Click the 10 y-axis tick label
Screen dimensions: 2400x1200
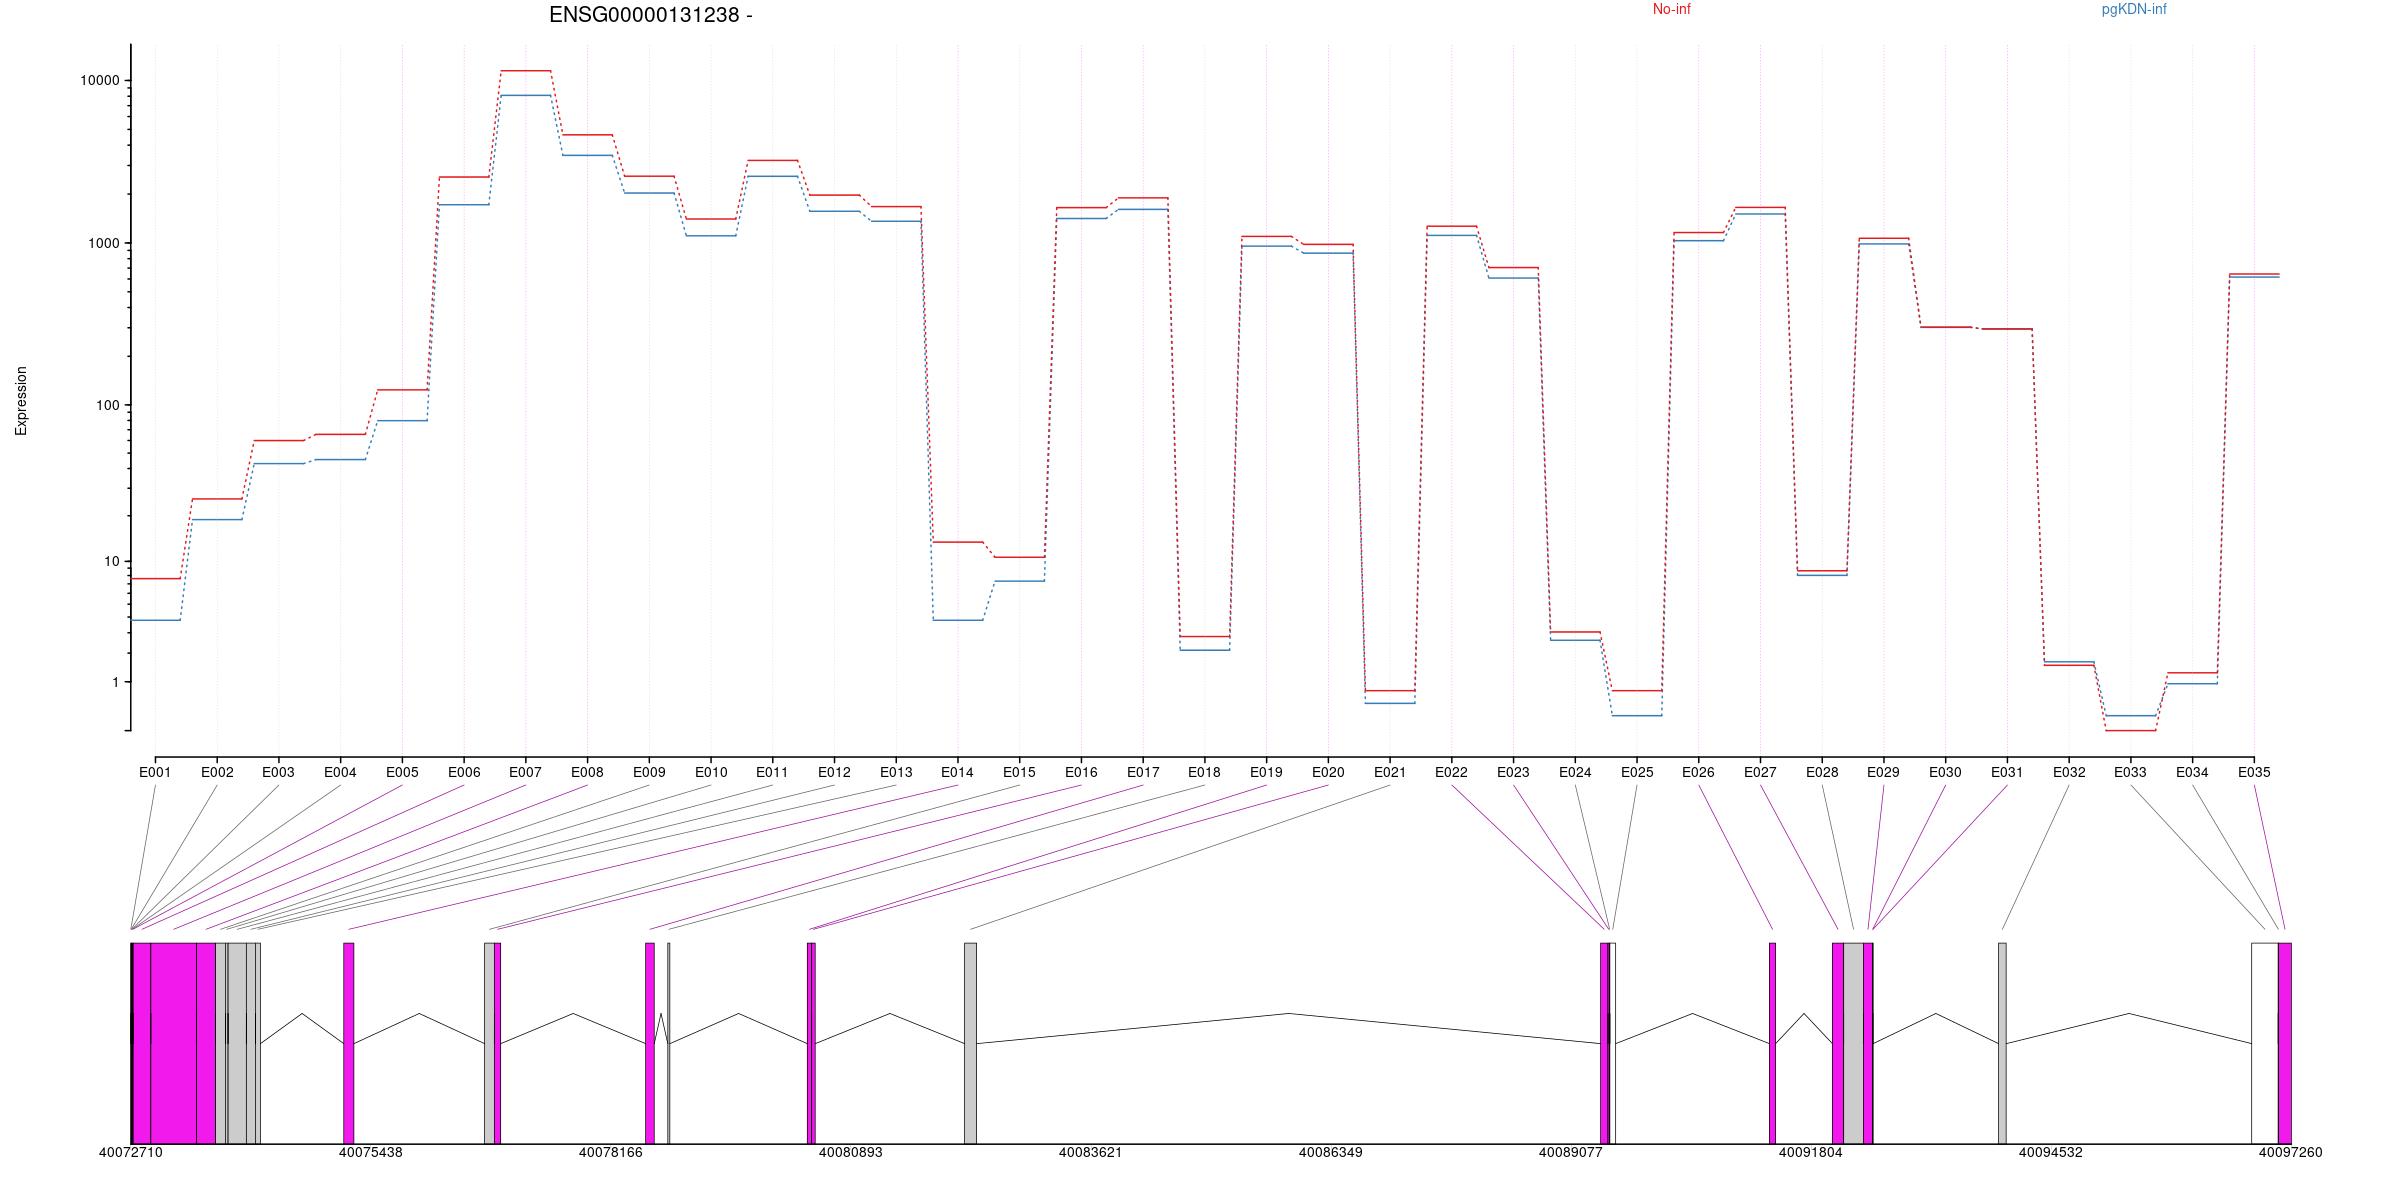(111, 561)
